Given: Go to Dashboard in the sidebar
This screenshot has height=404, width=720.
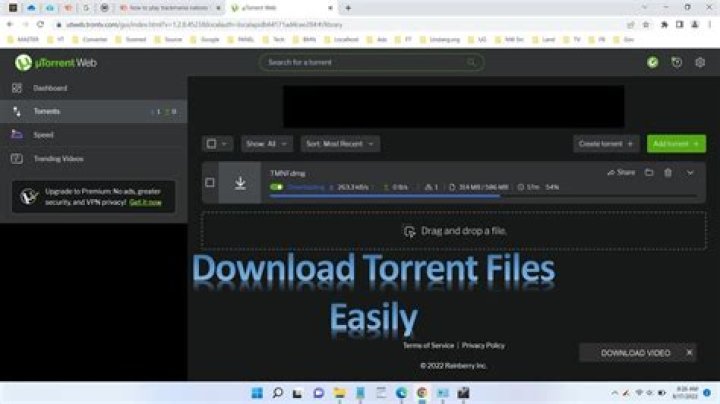Looking at the screenshot, I should click(x=50, y=88).
